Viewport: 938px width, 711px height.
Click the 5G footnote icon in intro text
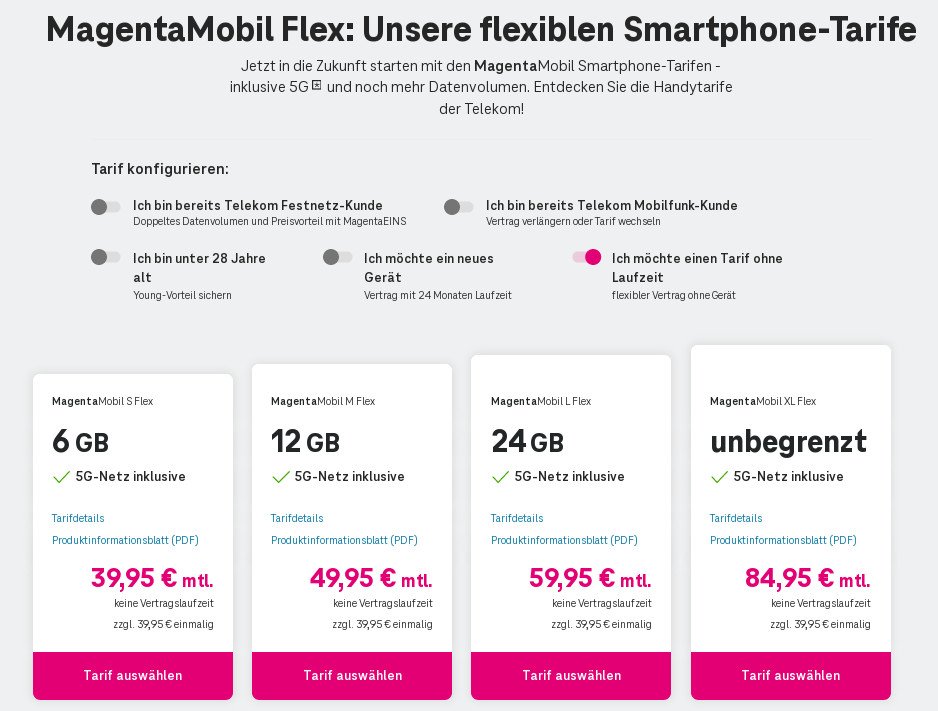(317, 86)
